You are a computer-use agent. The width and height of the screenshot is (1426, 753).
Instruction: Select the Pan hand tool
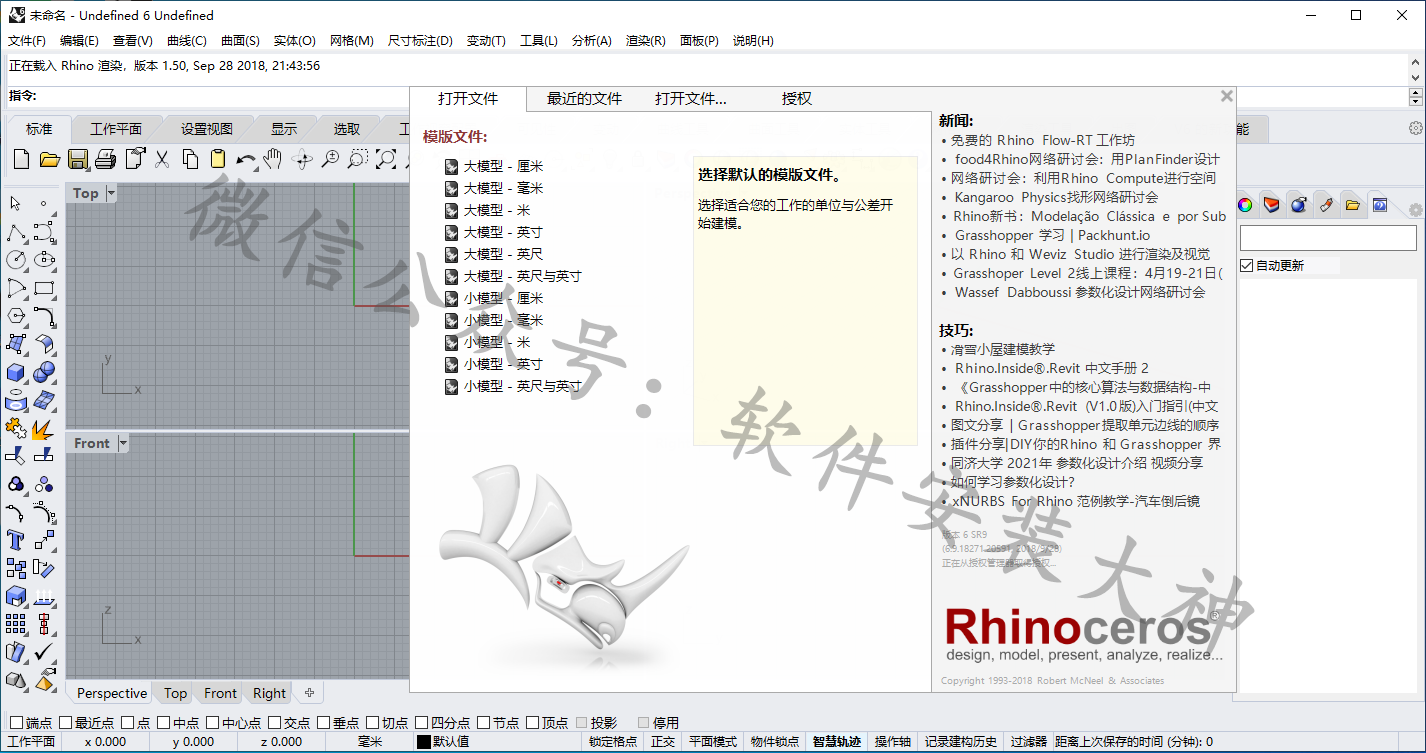tap(273, 159)
